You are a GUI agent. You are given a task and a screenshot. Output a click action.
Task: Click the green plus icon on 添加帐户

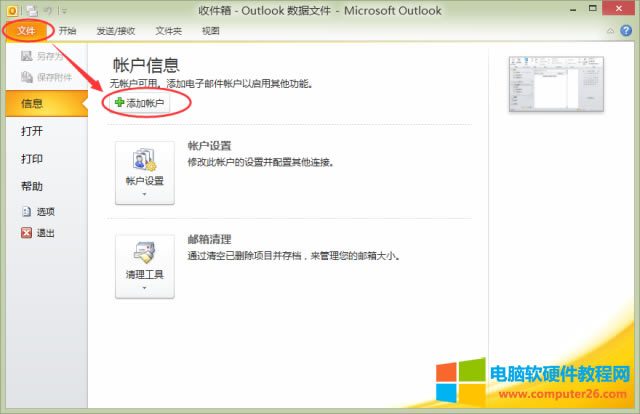(119, 102)
